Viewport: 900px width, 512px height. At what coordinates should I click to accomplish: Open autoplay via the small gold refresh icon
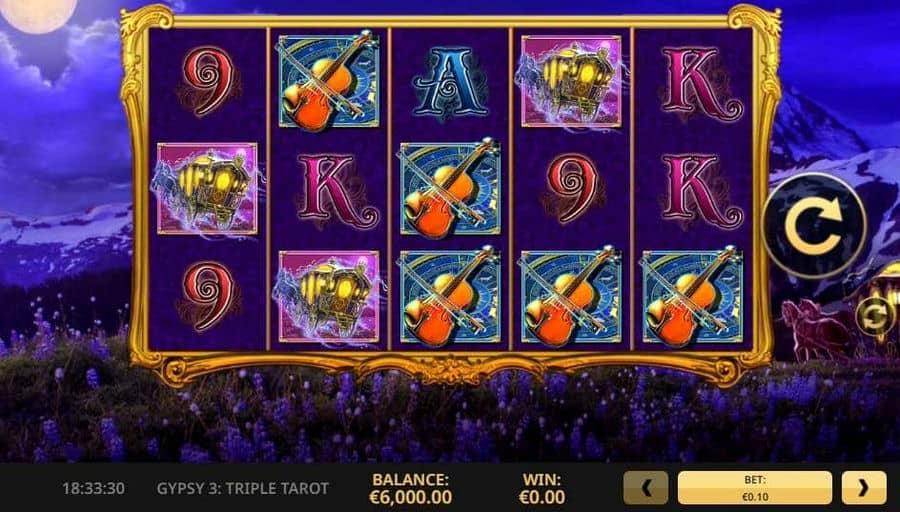click(875, 317)
